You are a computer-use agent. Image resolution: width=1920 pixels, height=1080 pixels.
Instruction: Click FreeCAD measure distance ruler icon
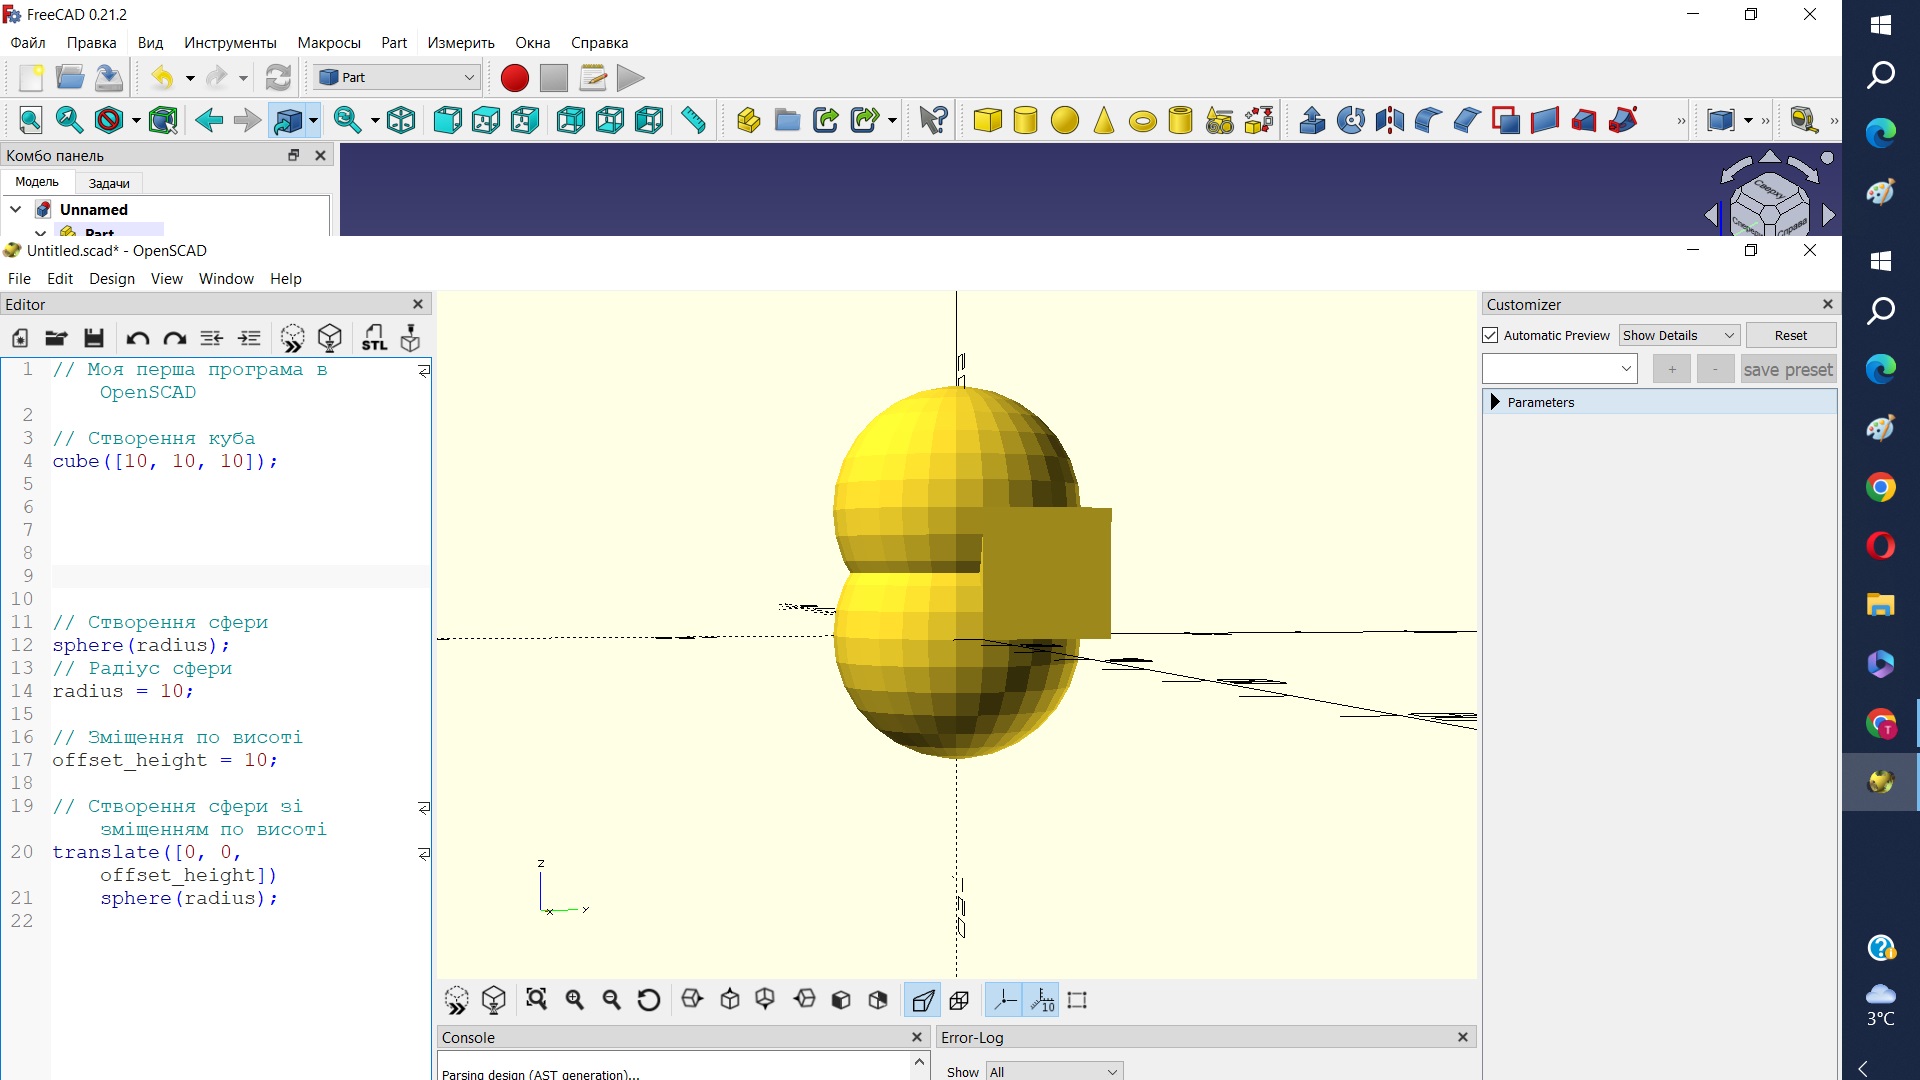[x=693, y=121]
